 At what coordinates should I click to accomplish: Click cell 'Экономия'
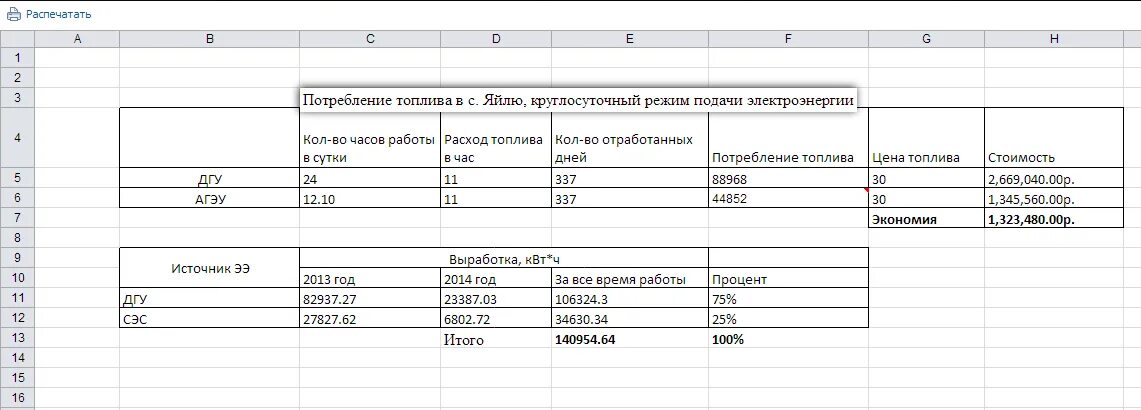926,218
